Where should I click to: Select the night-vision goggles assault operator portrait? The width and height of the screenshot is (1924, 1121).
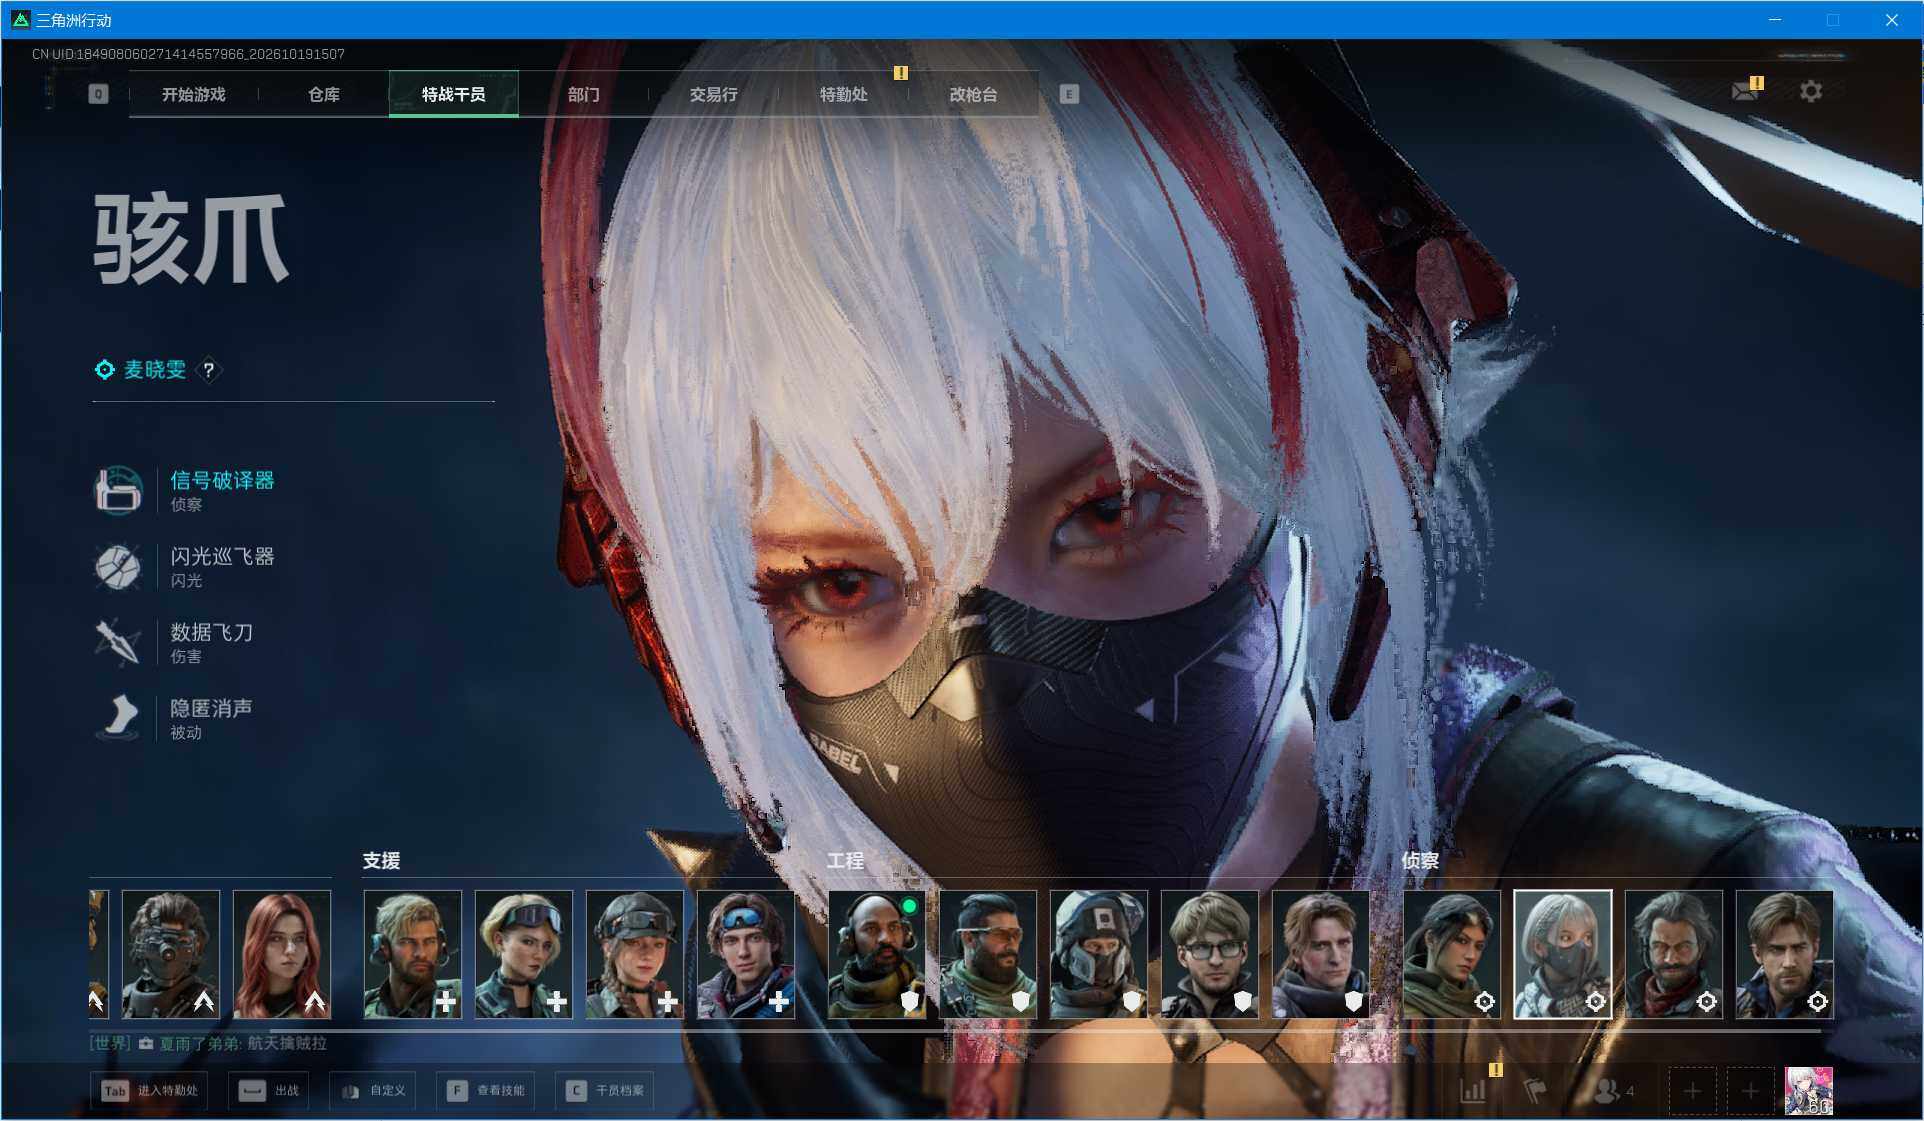click(171, 954)
